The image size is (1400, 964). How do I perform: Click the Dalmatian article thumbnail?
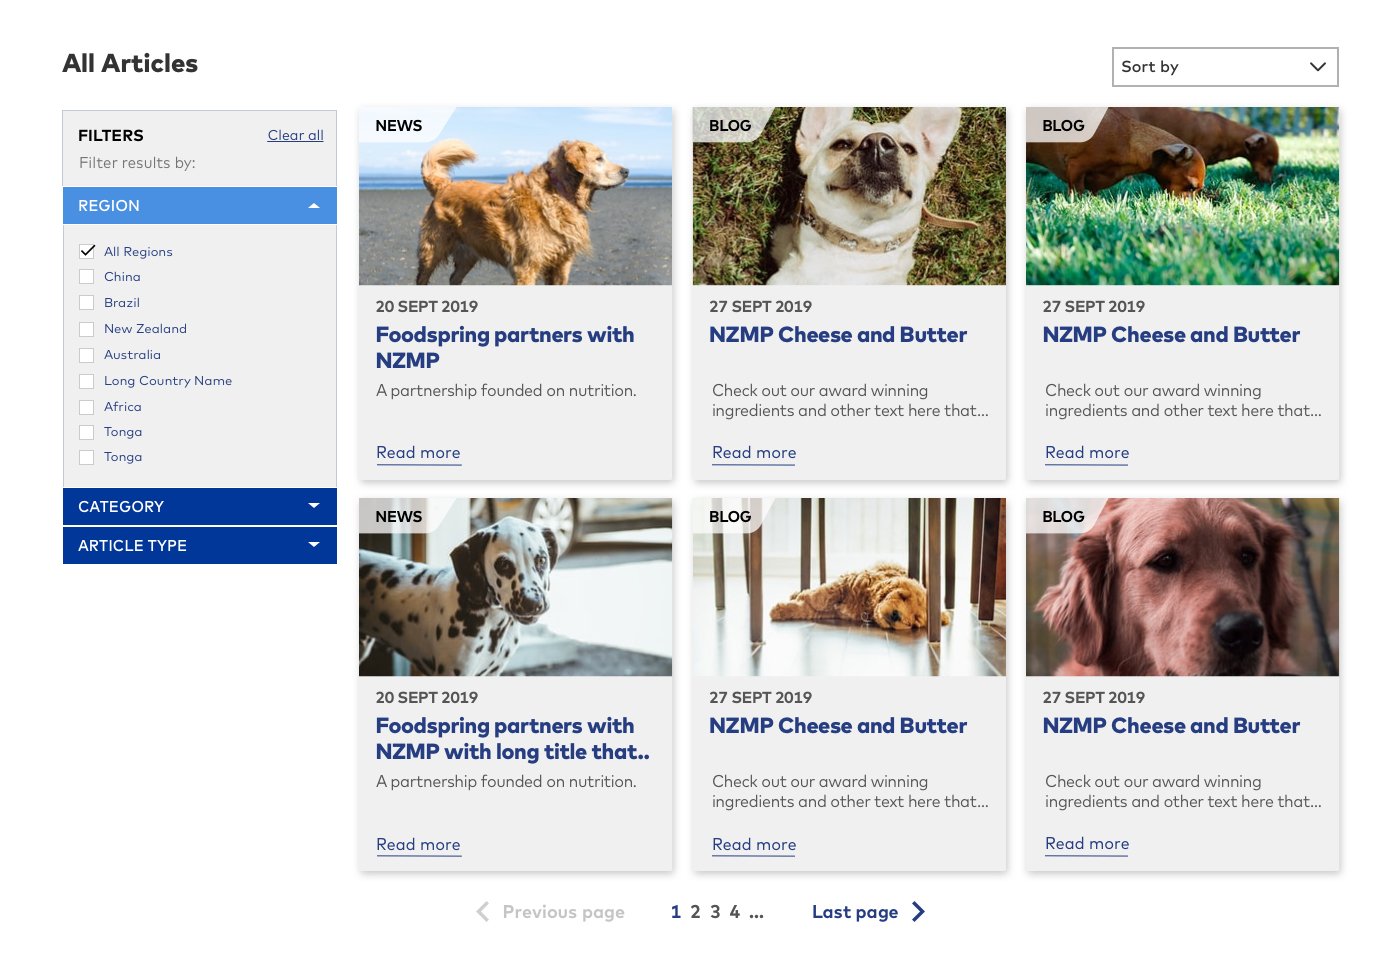click(515, 588)
